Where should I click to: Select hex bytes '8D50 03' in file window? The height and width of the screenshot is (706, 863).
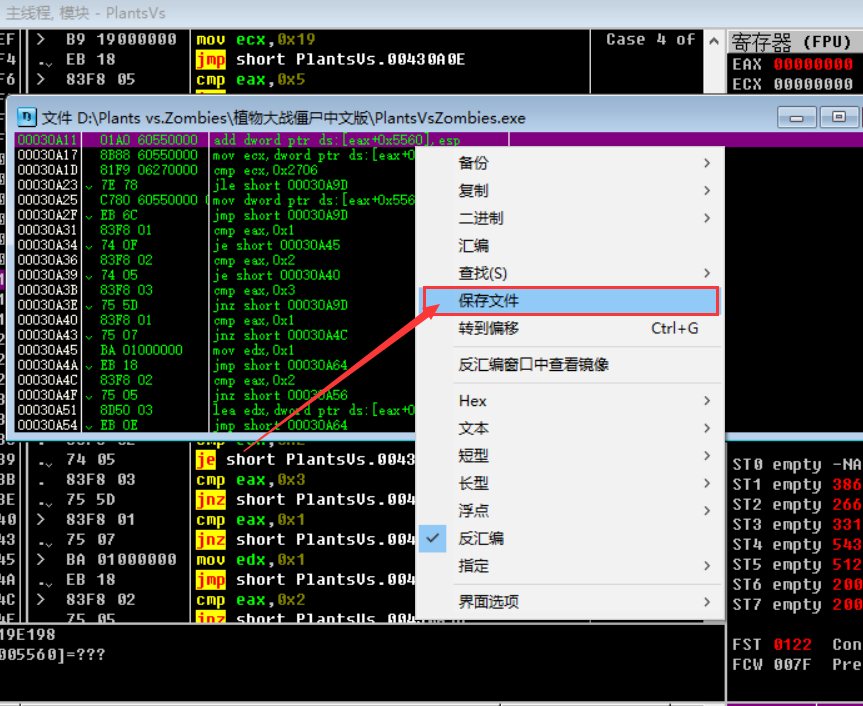coord(126,410)
